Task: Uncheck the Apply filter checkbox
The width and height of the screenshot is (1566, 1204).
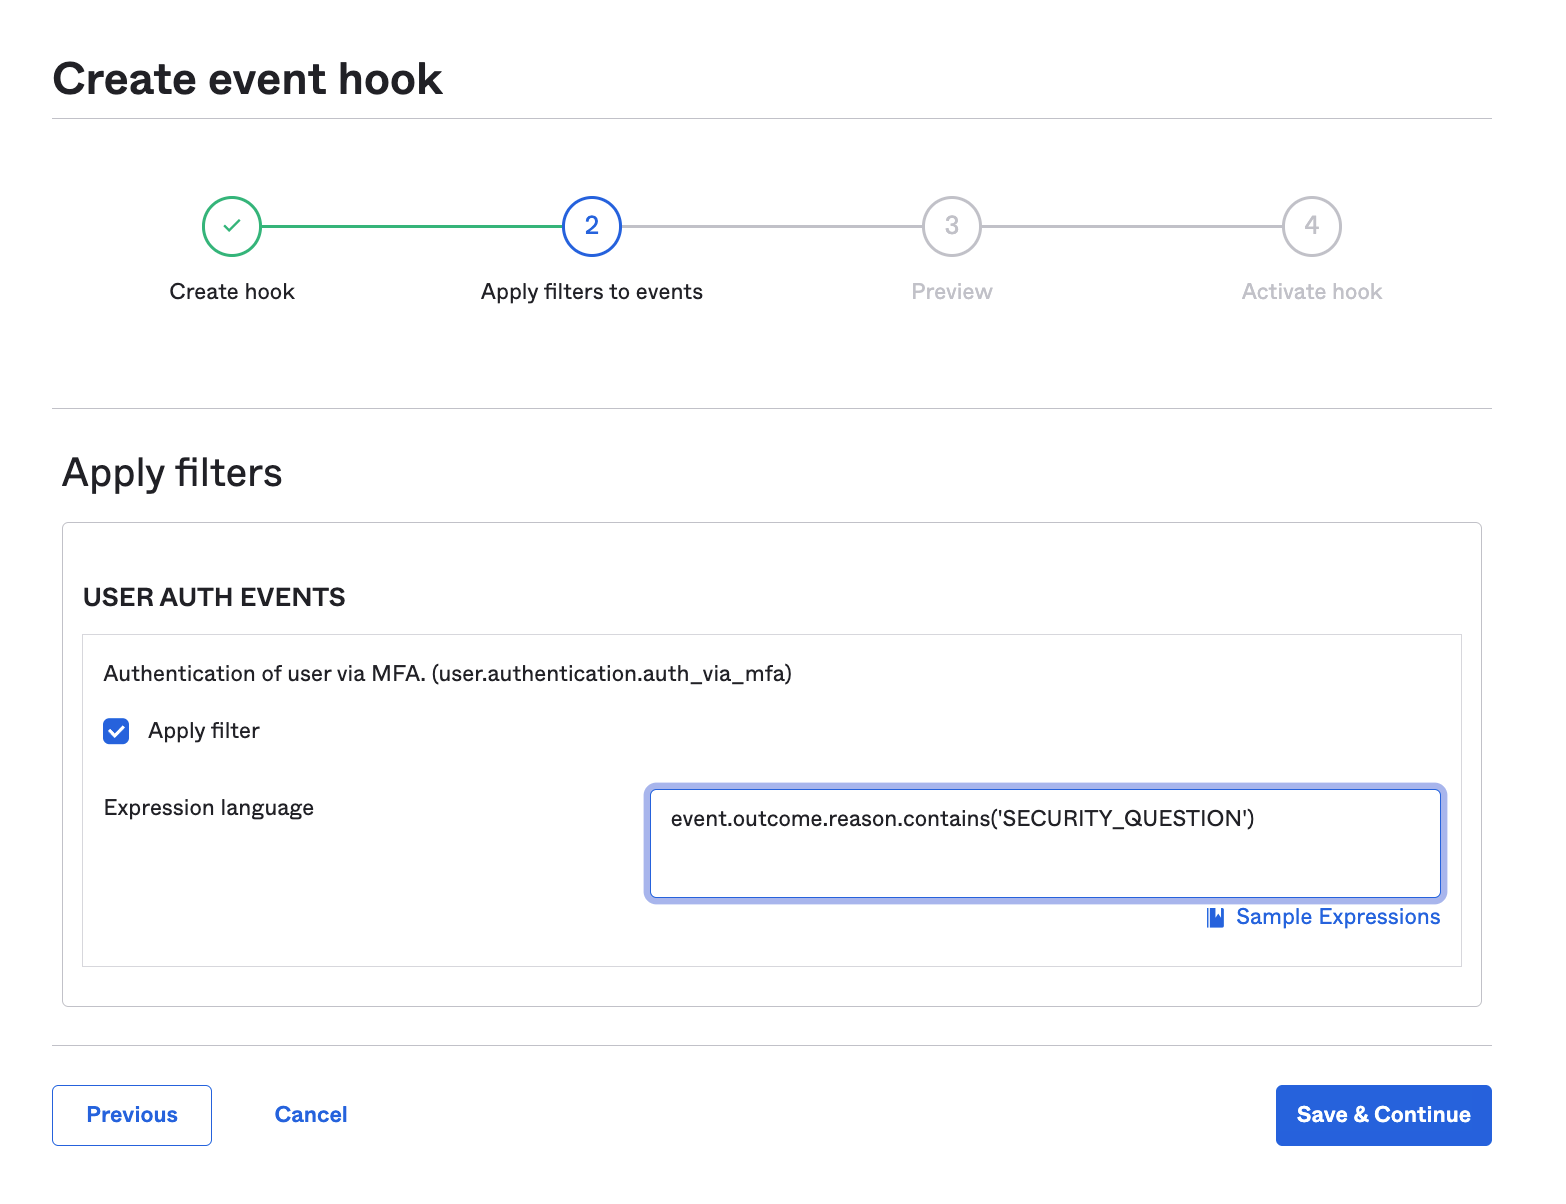Action: (116, 731)
